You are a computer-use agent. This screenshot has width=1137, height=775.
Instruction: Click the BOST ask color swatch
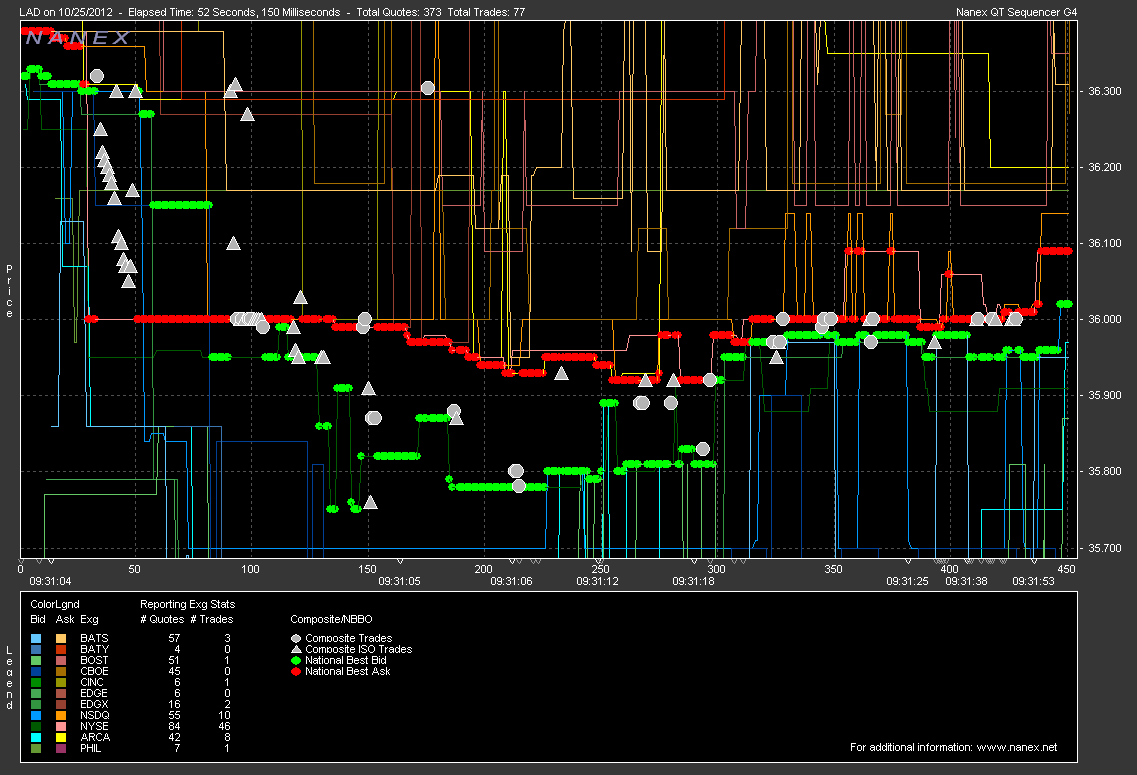tap(61, 660)
